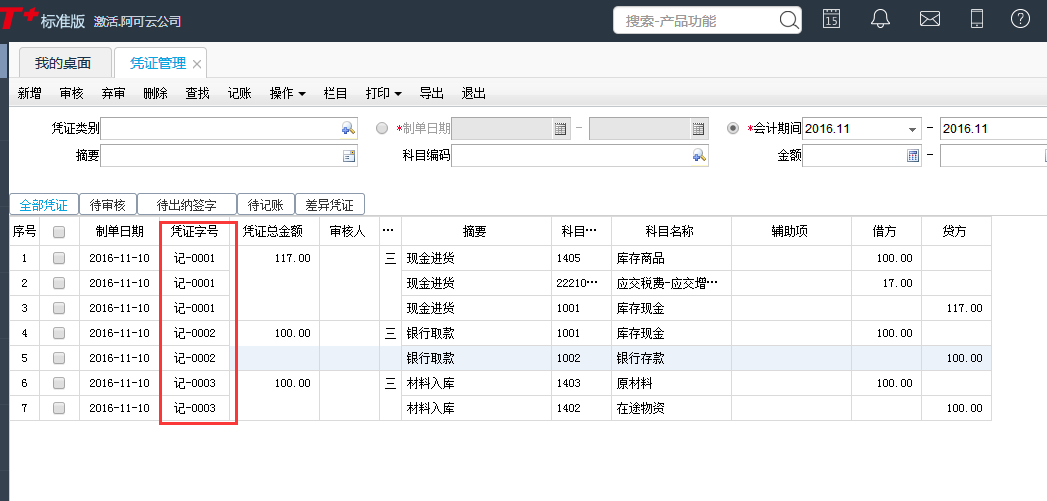Click 新增 toolbar button

tap(29, 94)
